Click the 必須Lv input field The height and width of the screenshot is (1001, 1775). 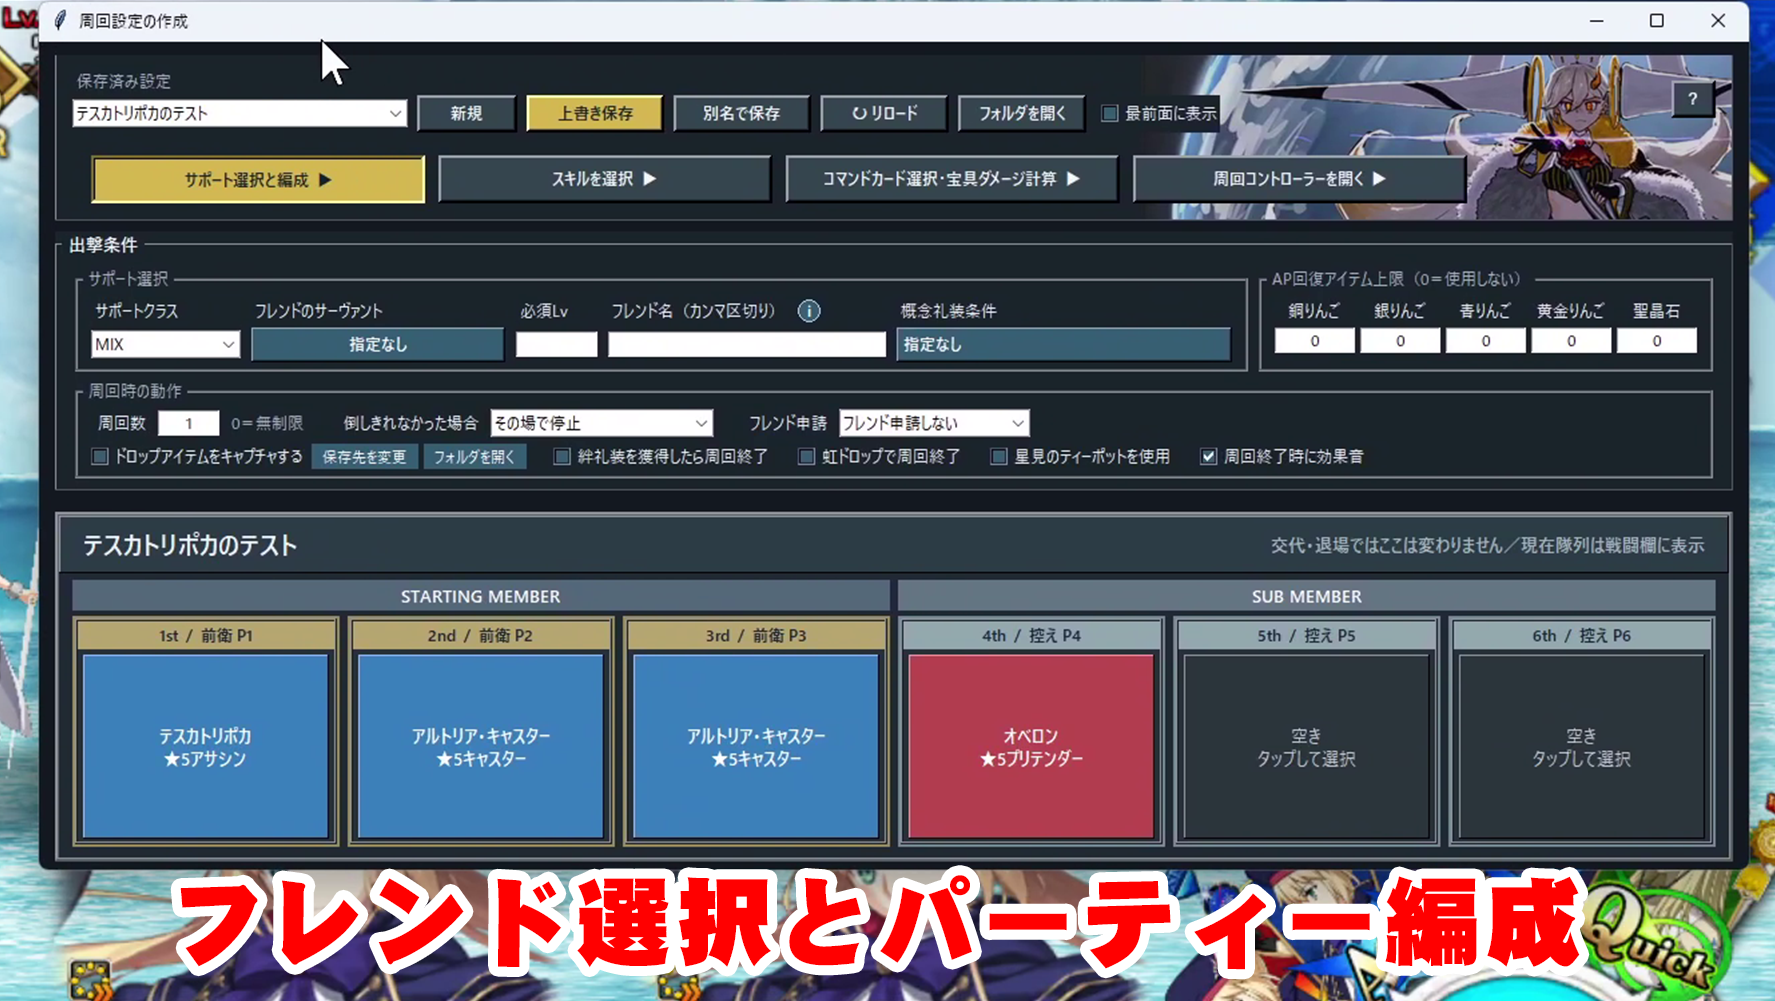557,344
